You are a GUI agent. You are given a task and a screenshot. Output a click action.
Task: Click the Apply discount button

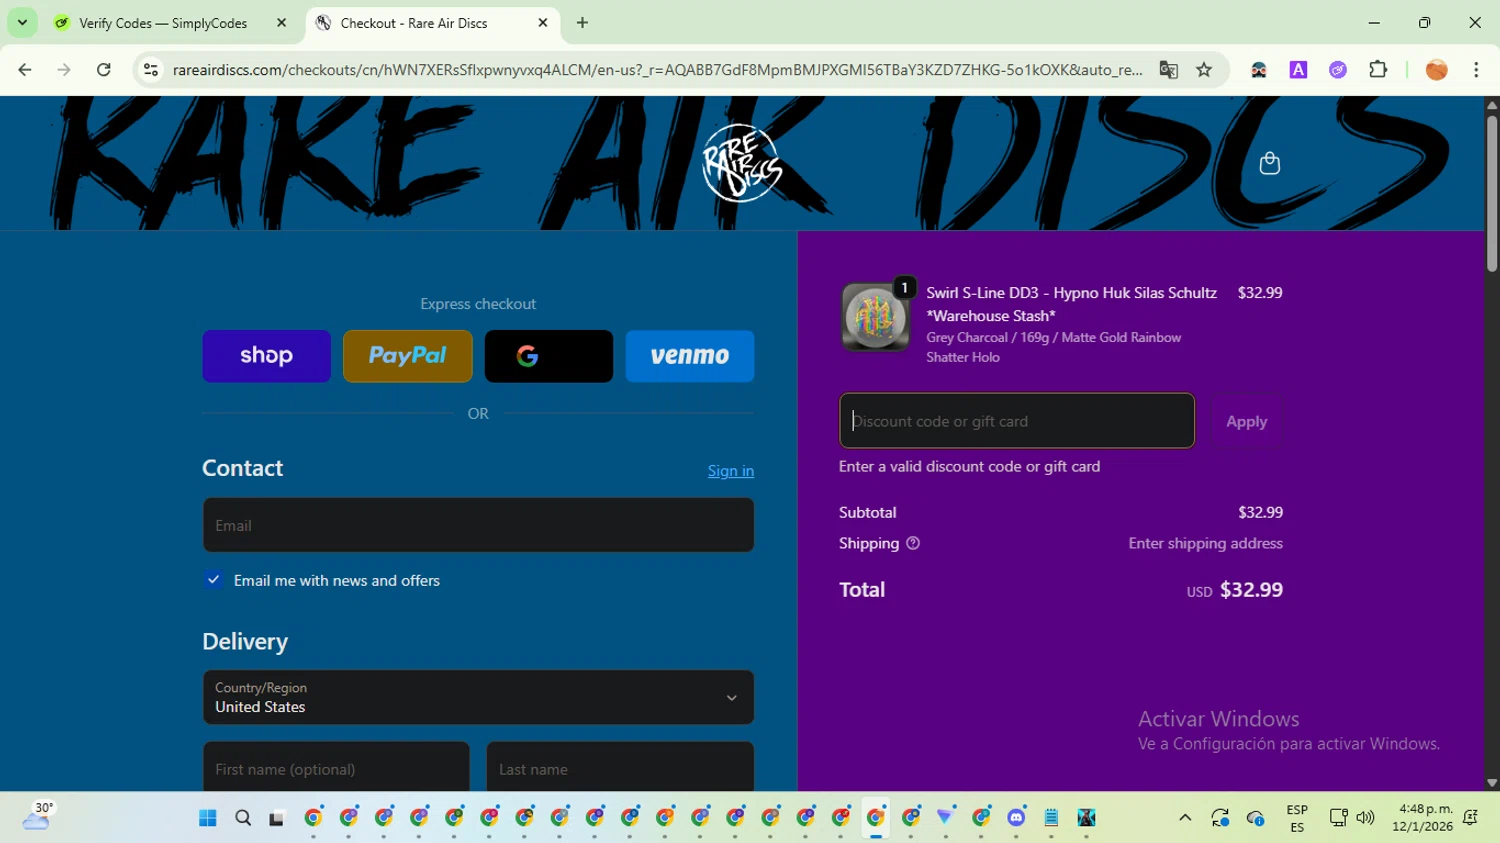pos(1246,421)
